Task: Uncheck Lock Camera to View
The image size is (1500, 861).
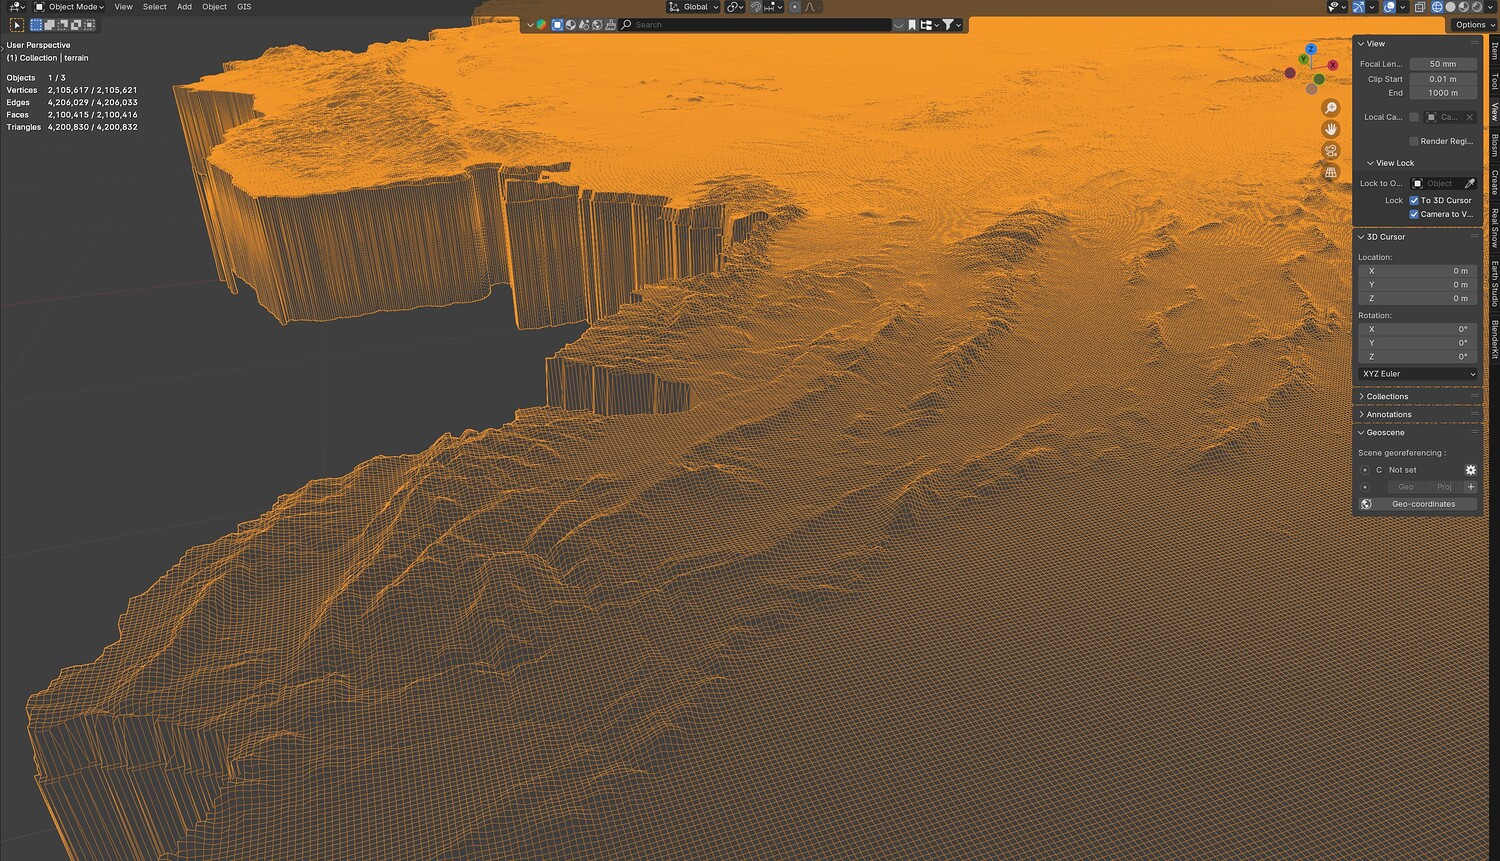Action: pyautogui.click(x=1414, y=214)
